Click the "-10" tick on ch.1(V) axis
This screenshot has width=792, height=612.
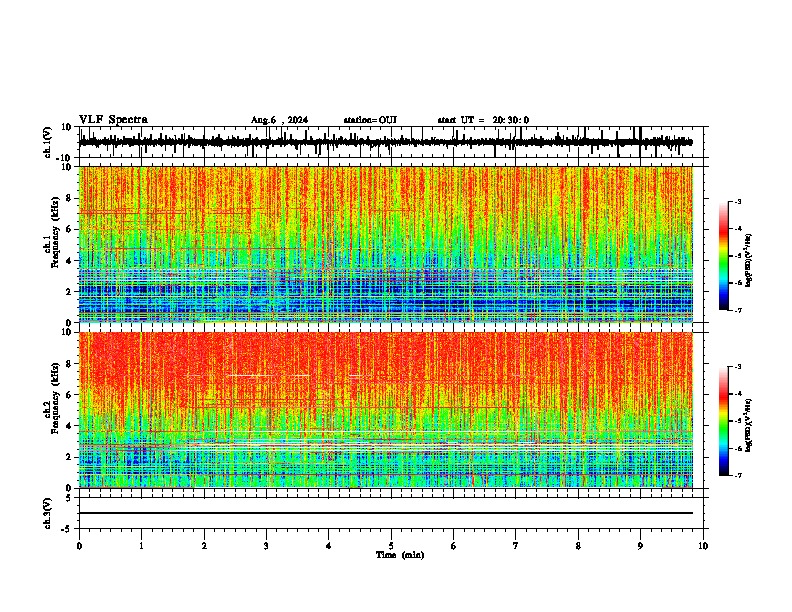click(65, 158)
